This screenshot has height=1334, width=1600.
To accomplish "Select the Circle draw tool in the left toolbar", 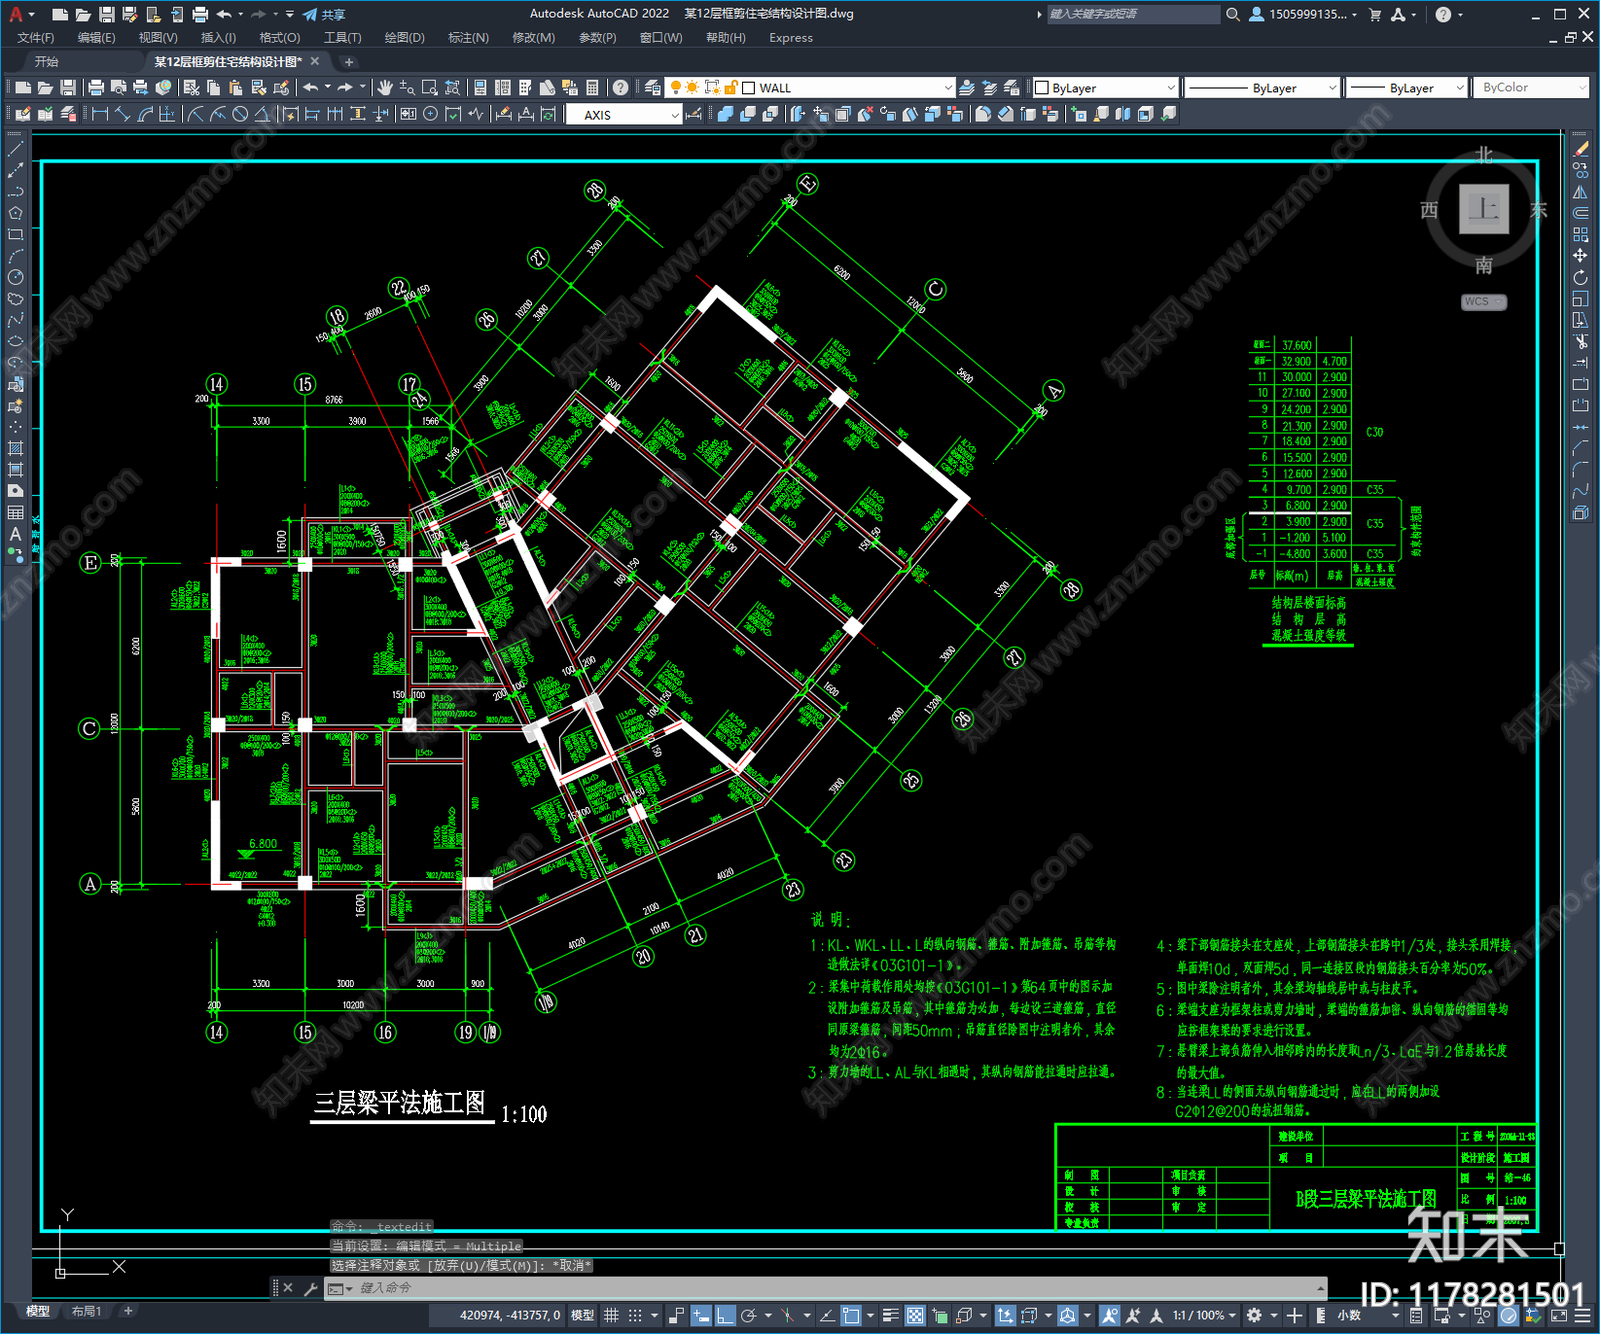I will [x=15, y=277].
